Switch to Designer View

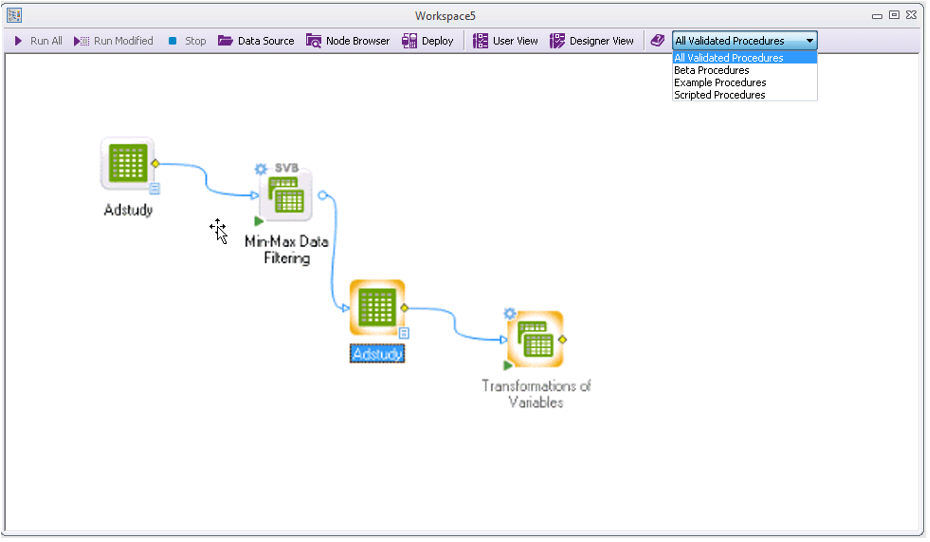[x=592, y=41]
